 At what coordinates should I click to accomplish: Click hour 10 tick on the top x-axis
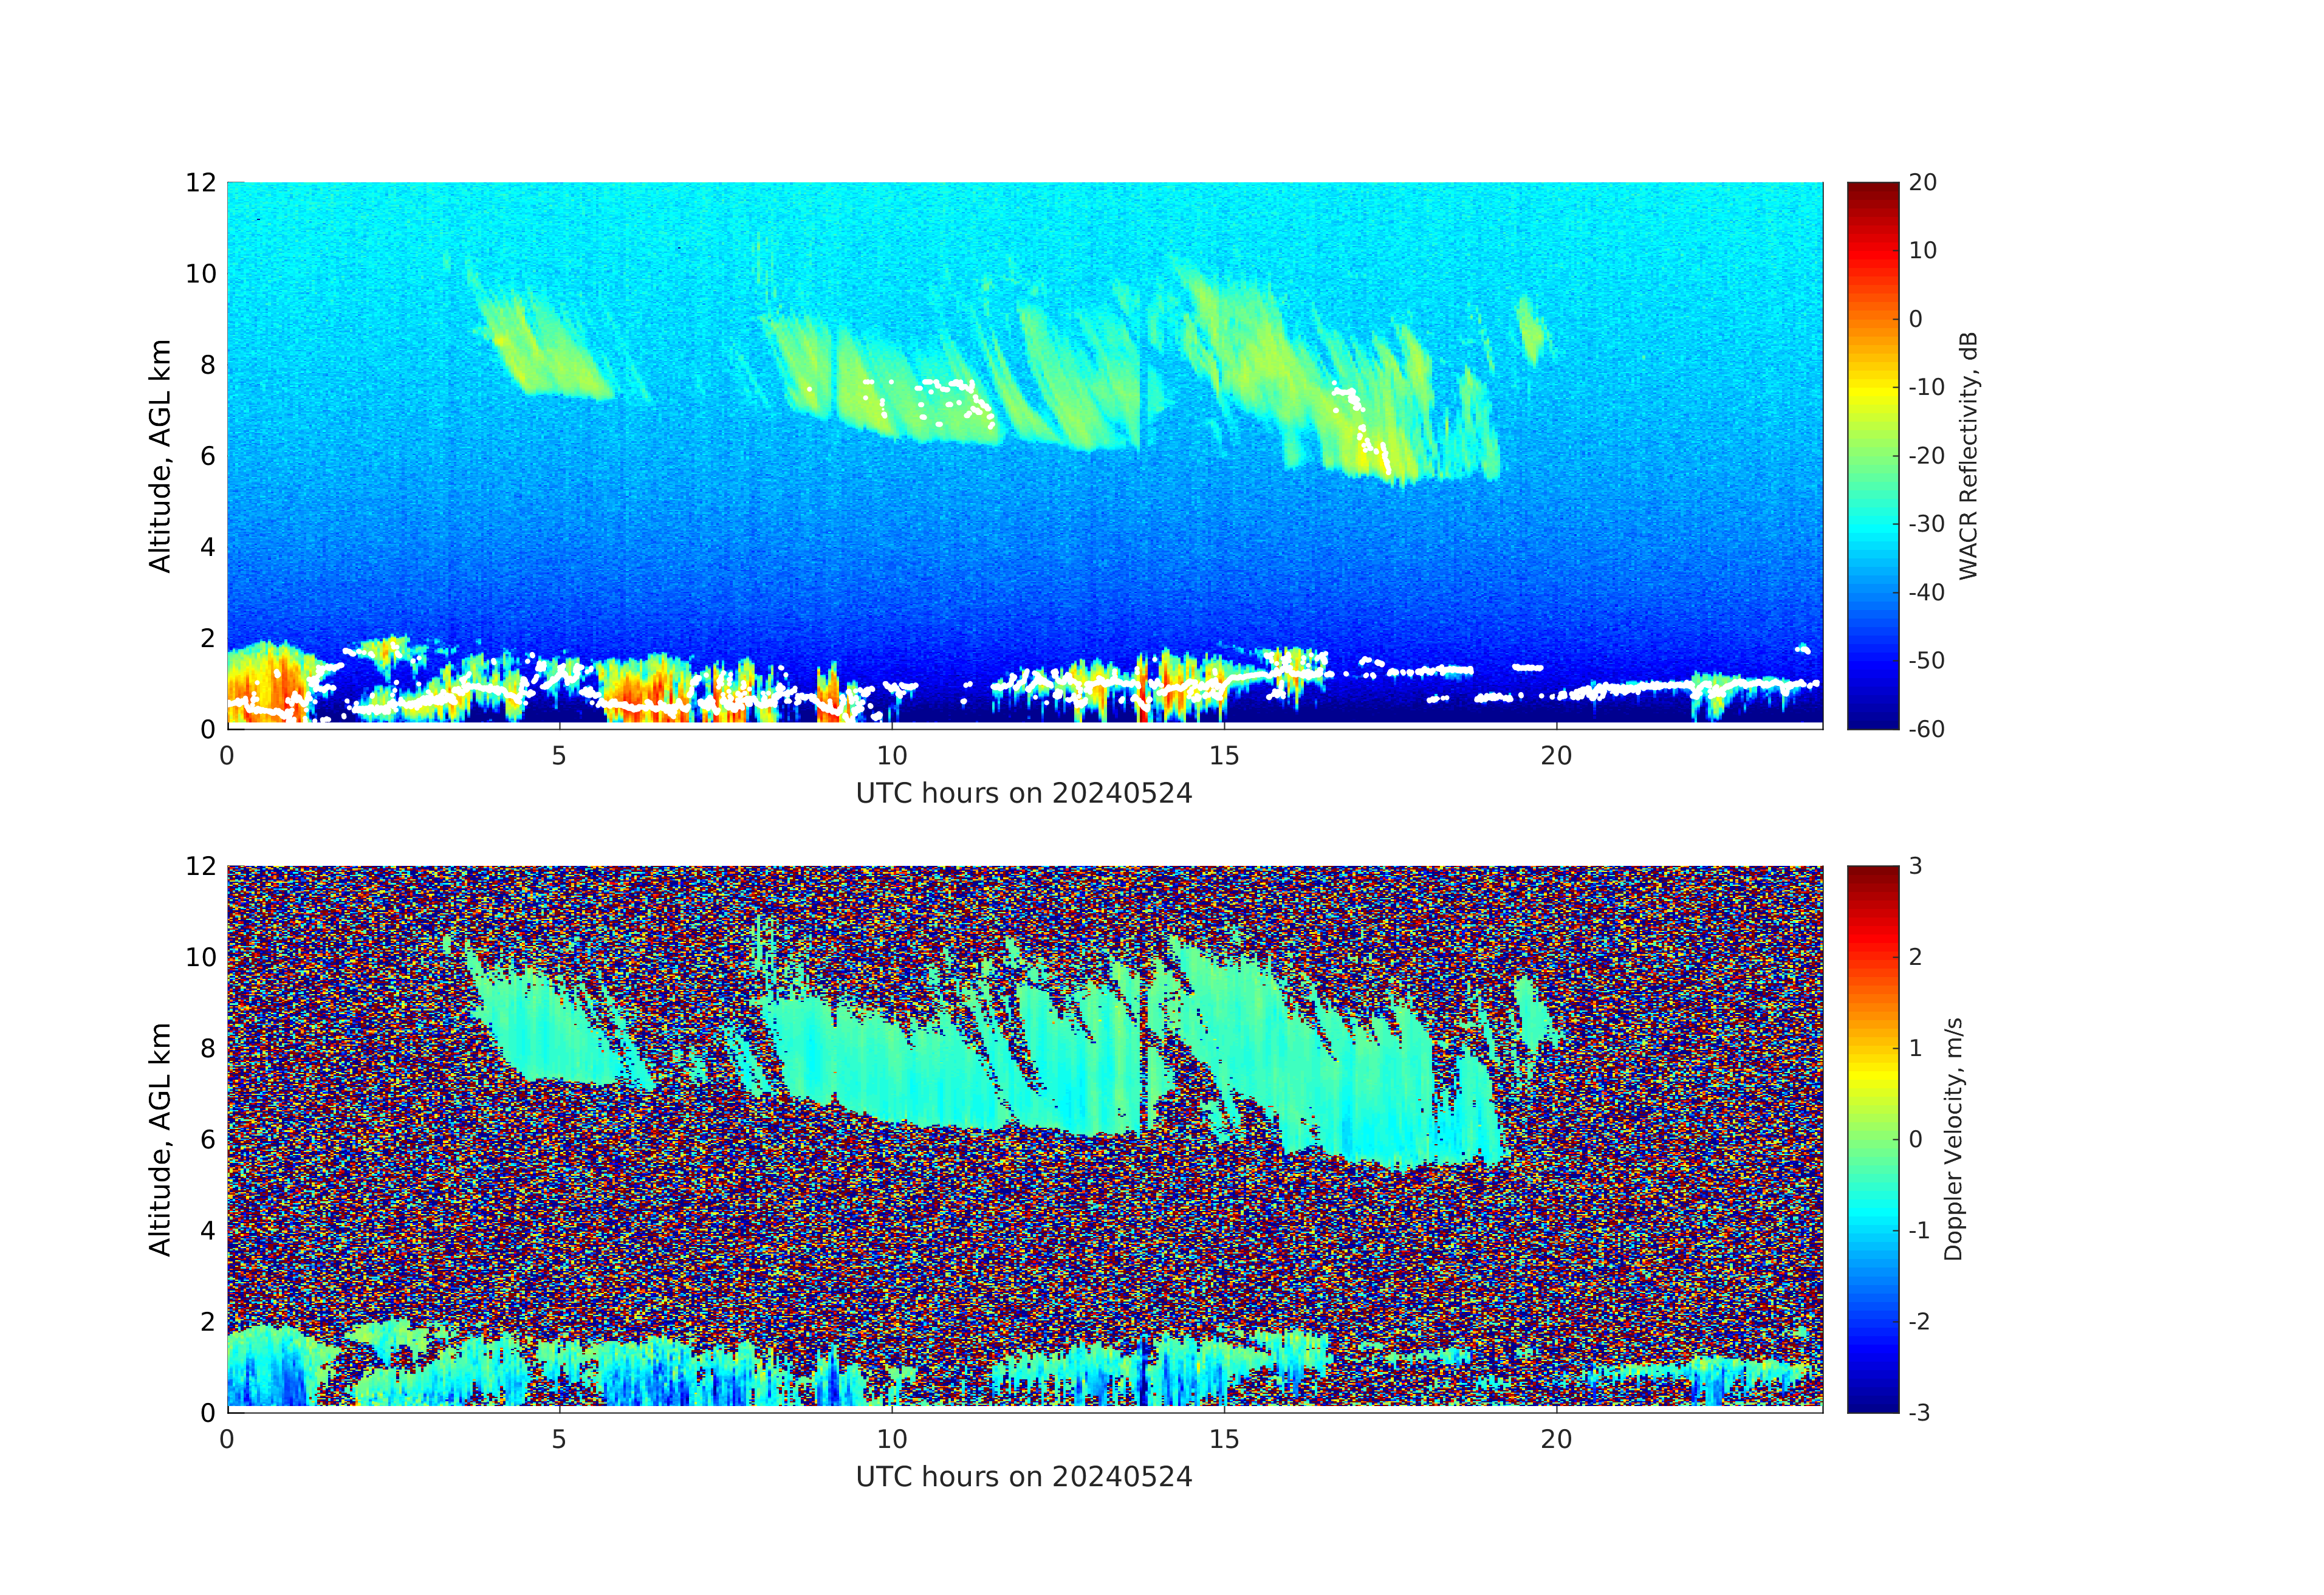[x=892, y=756]
